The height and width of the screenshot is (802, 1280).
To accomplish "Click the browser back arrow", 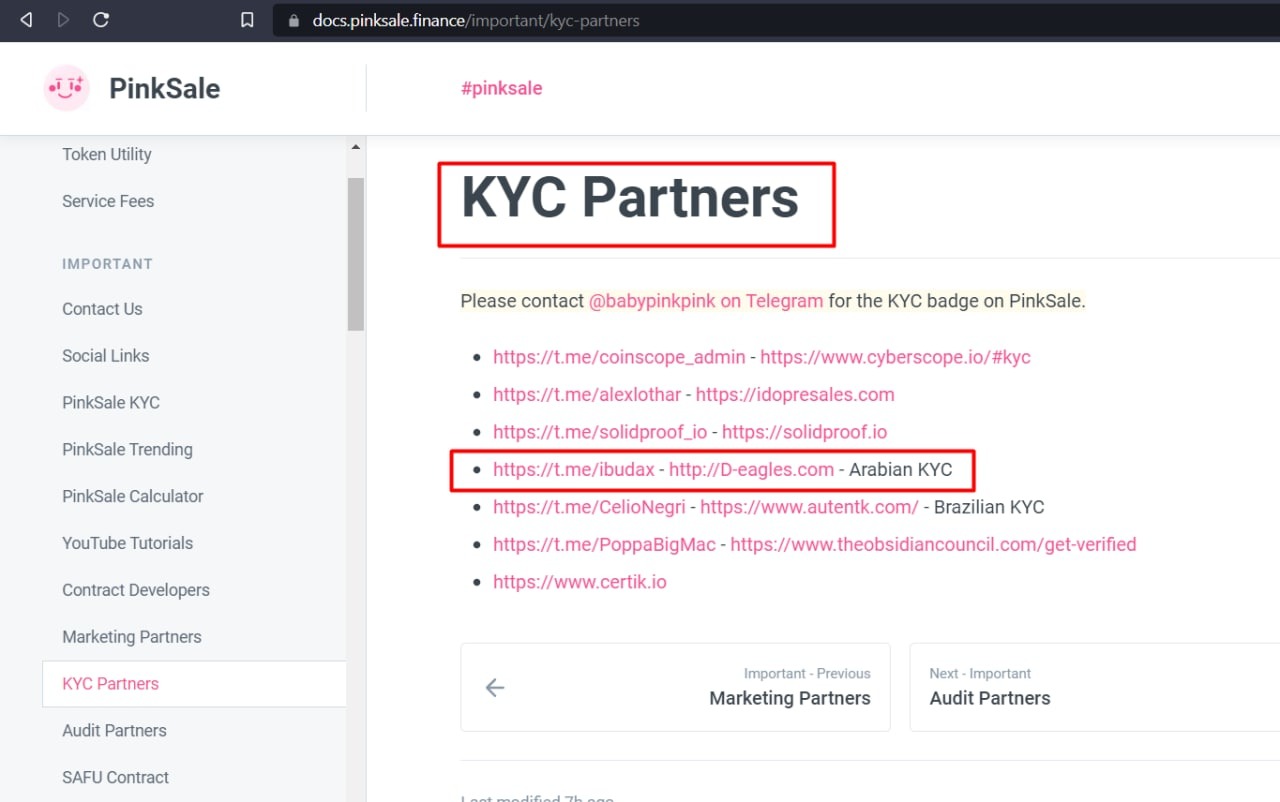I will [x=26, y=20].
